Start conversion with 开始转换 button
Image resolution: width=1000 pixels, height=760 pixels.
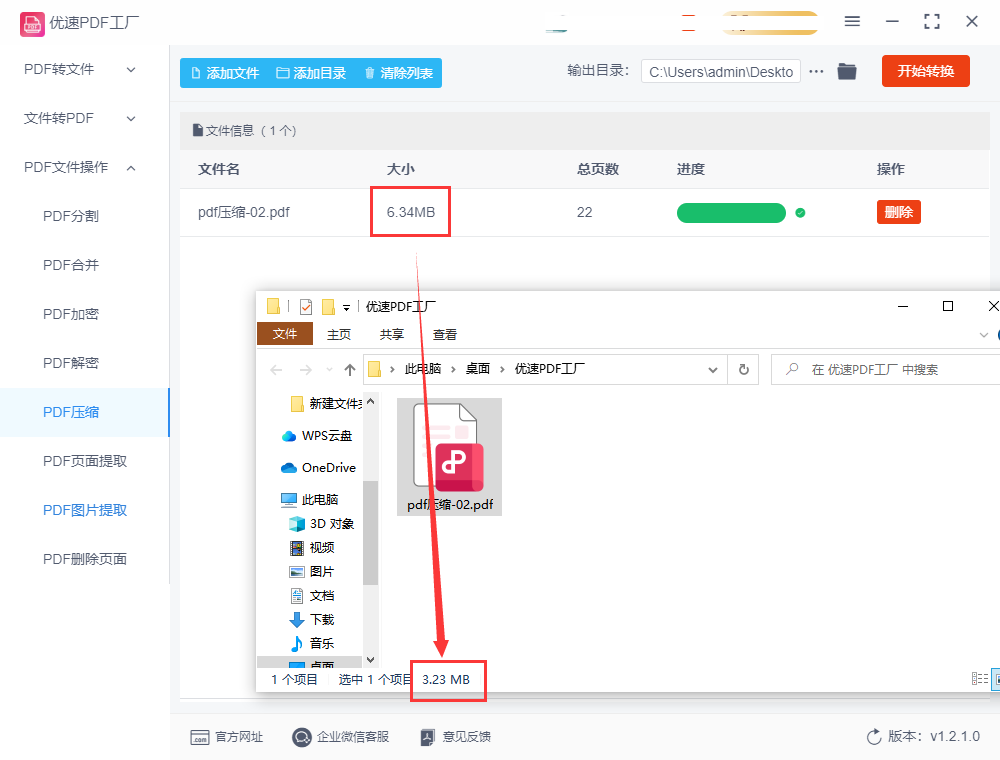click(x=925, y=71)
